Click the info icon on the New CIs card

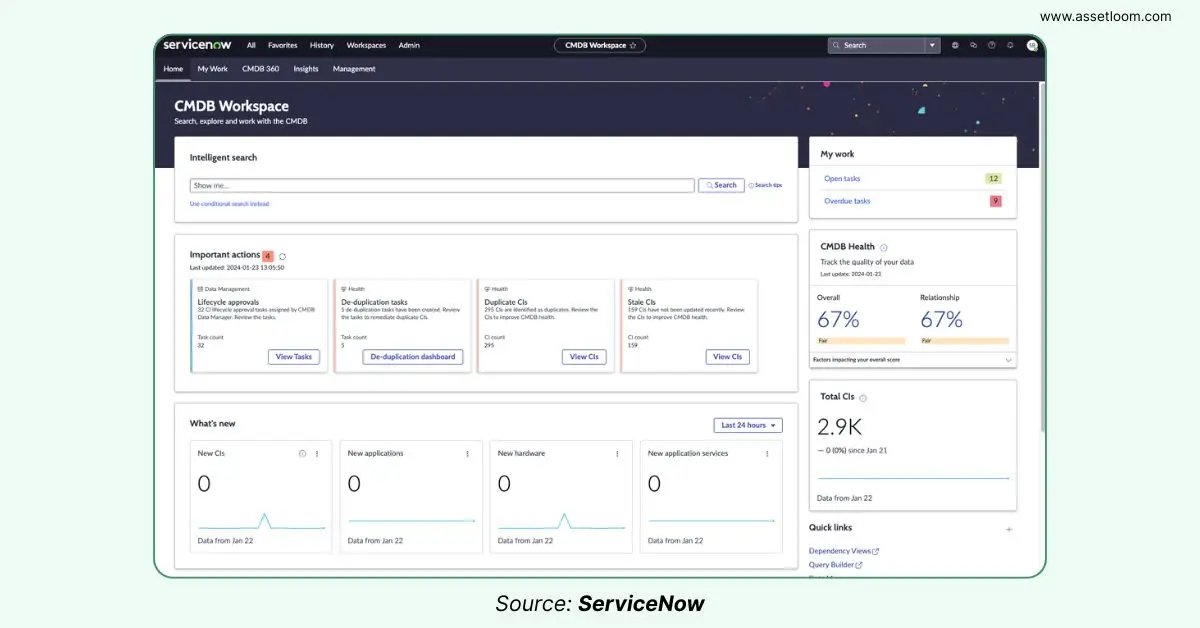[x=302, y=453]
